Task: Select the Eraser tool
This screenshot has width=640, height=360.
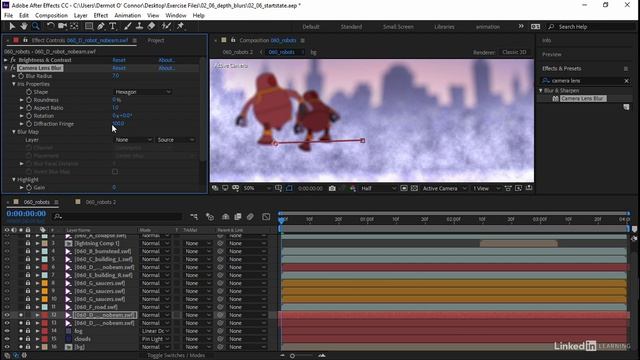Action: (151, 26)
